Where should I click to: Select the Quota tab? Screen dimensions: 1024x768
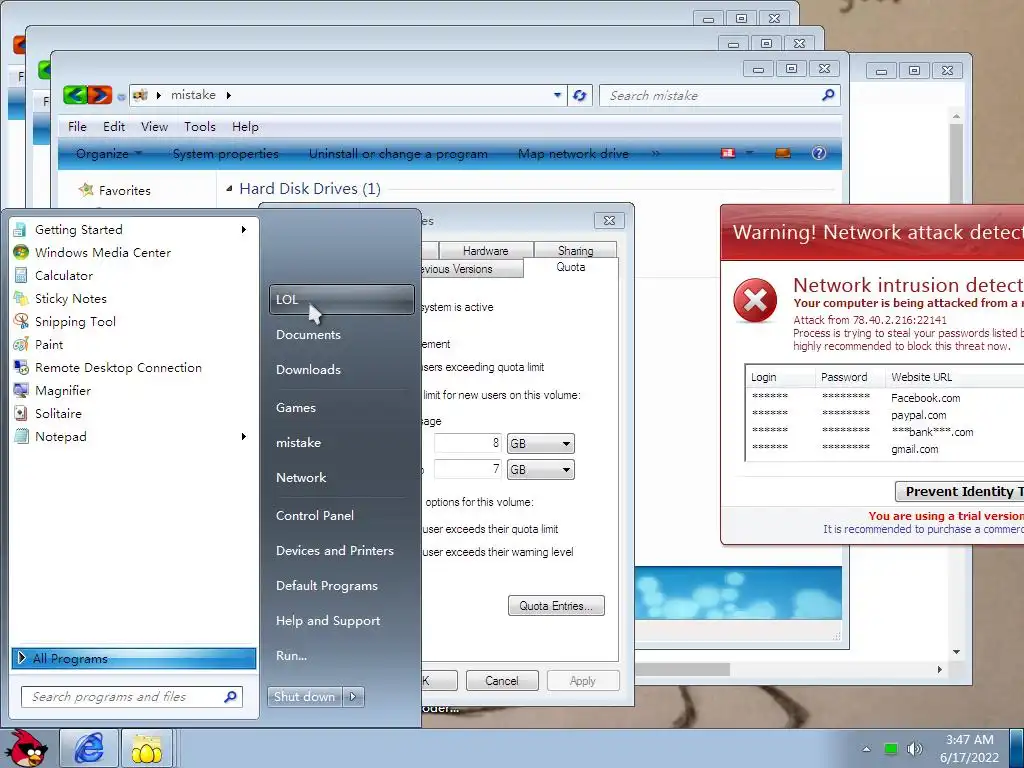click(570, 267)
